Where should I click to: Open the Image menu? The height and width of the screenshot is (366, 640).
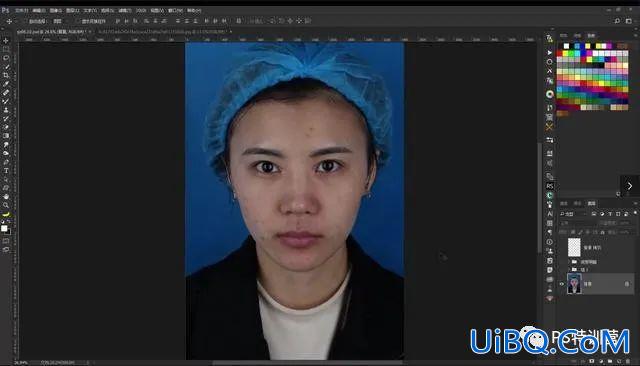point(56,10)
